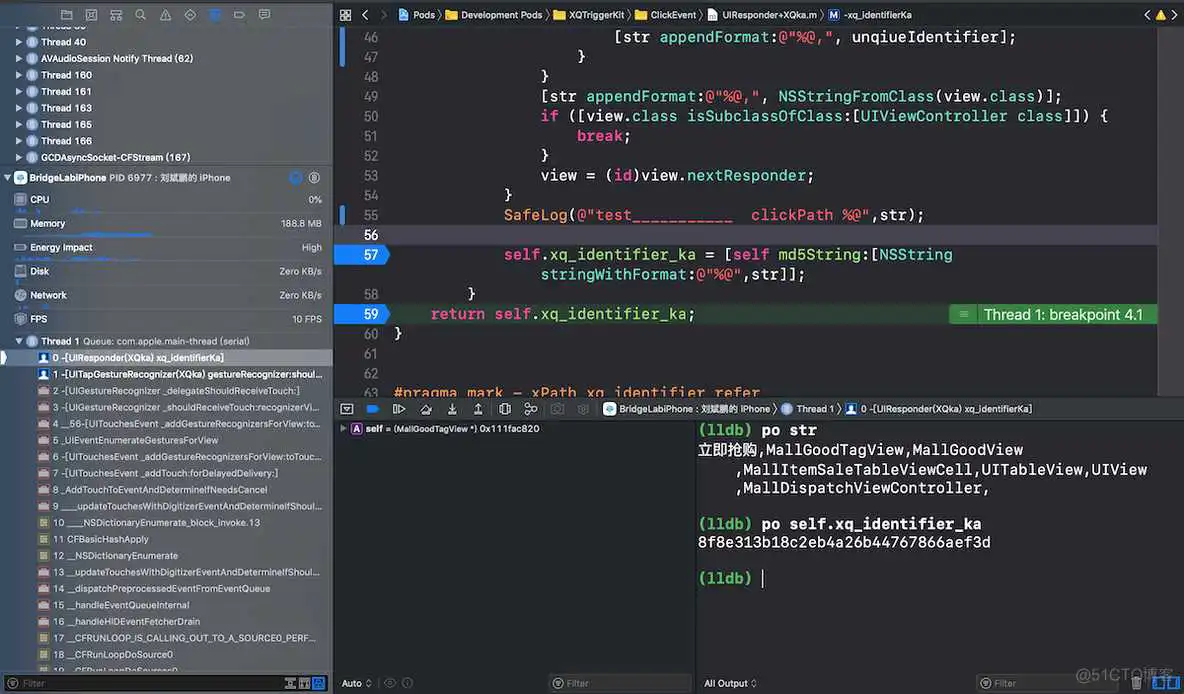Open the Find navigator magnifier icon
Image resolution: width=1184 pixels, height=694 pixels.
point(140,15)
